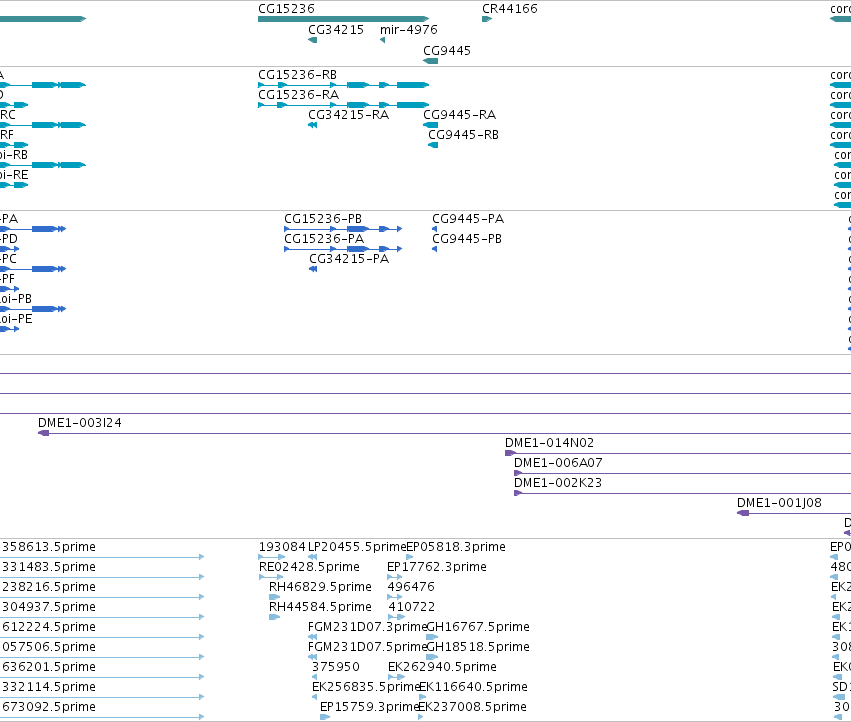Click protein CG9445-PB label
Screen dimensions: 851x722
click(467, 239)
